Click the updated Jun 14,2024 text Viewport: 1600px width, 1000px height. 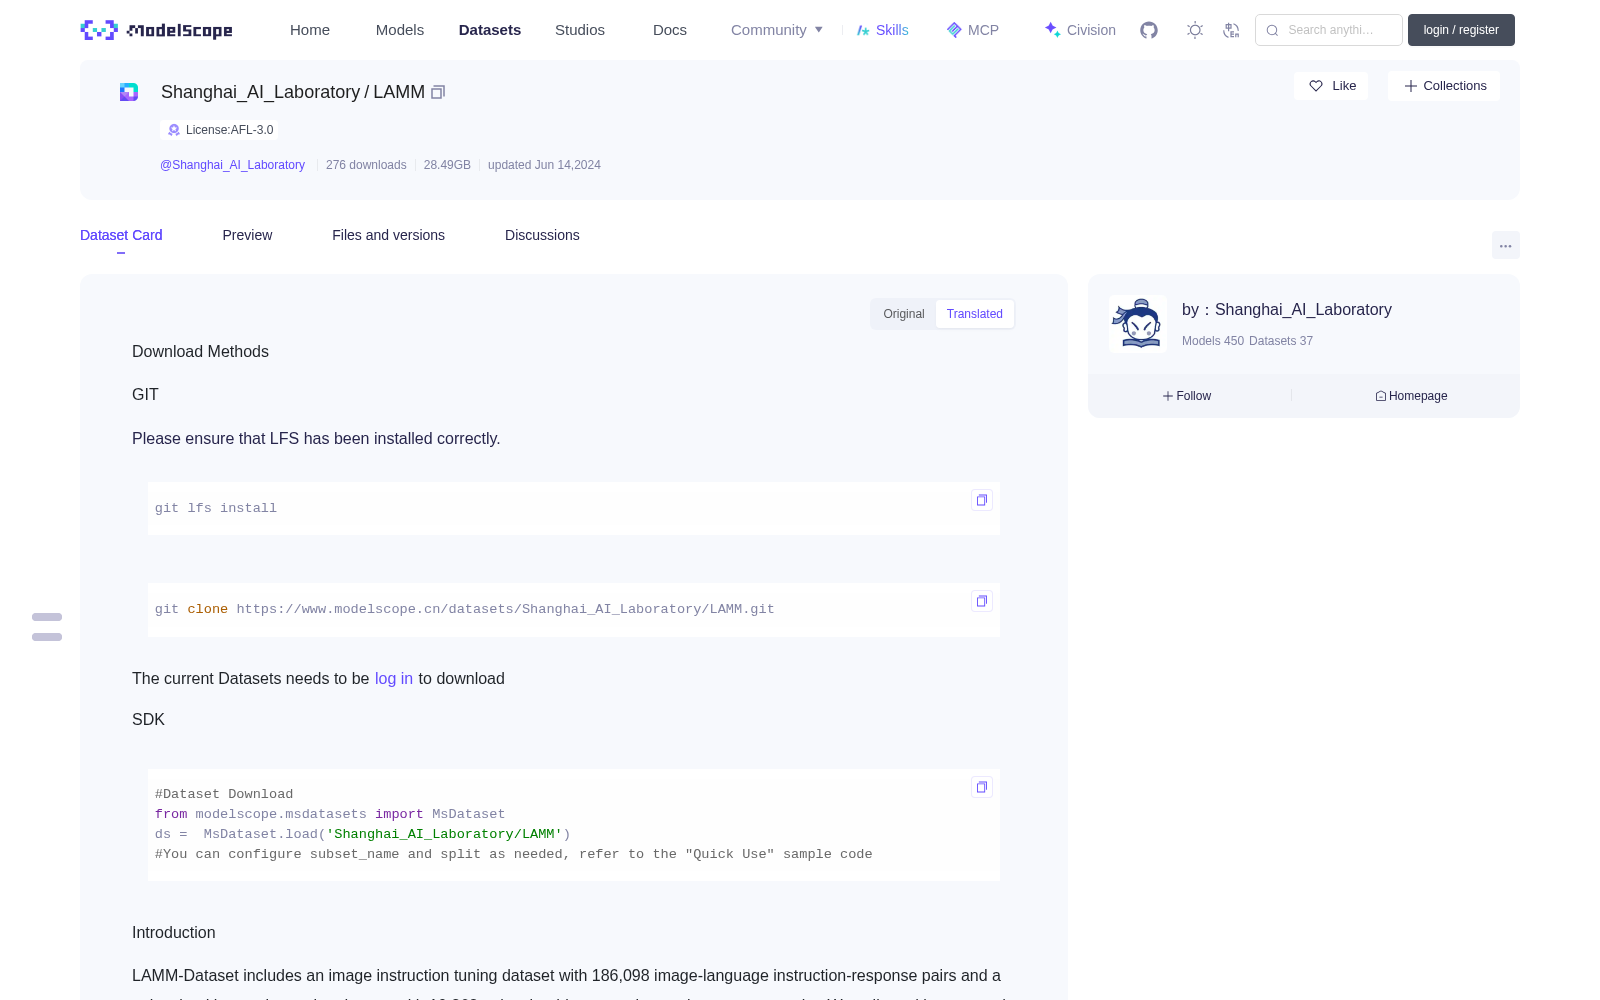click(x=544, y=165)
